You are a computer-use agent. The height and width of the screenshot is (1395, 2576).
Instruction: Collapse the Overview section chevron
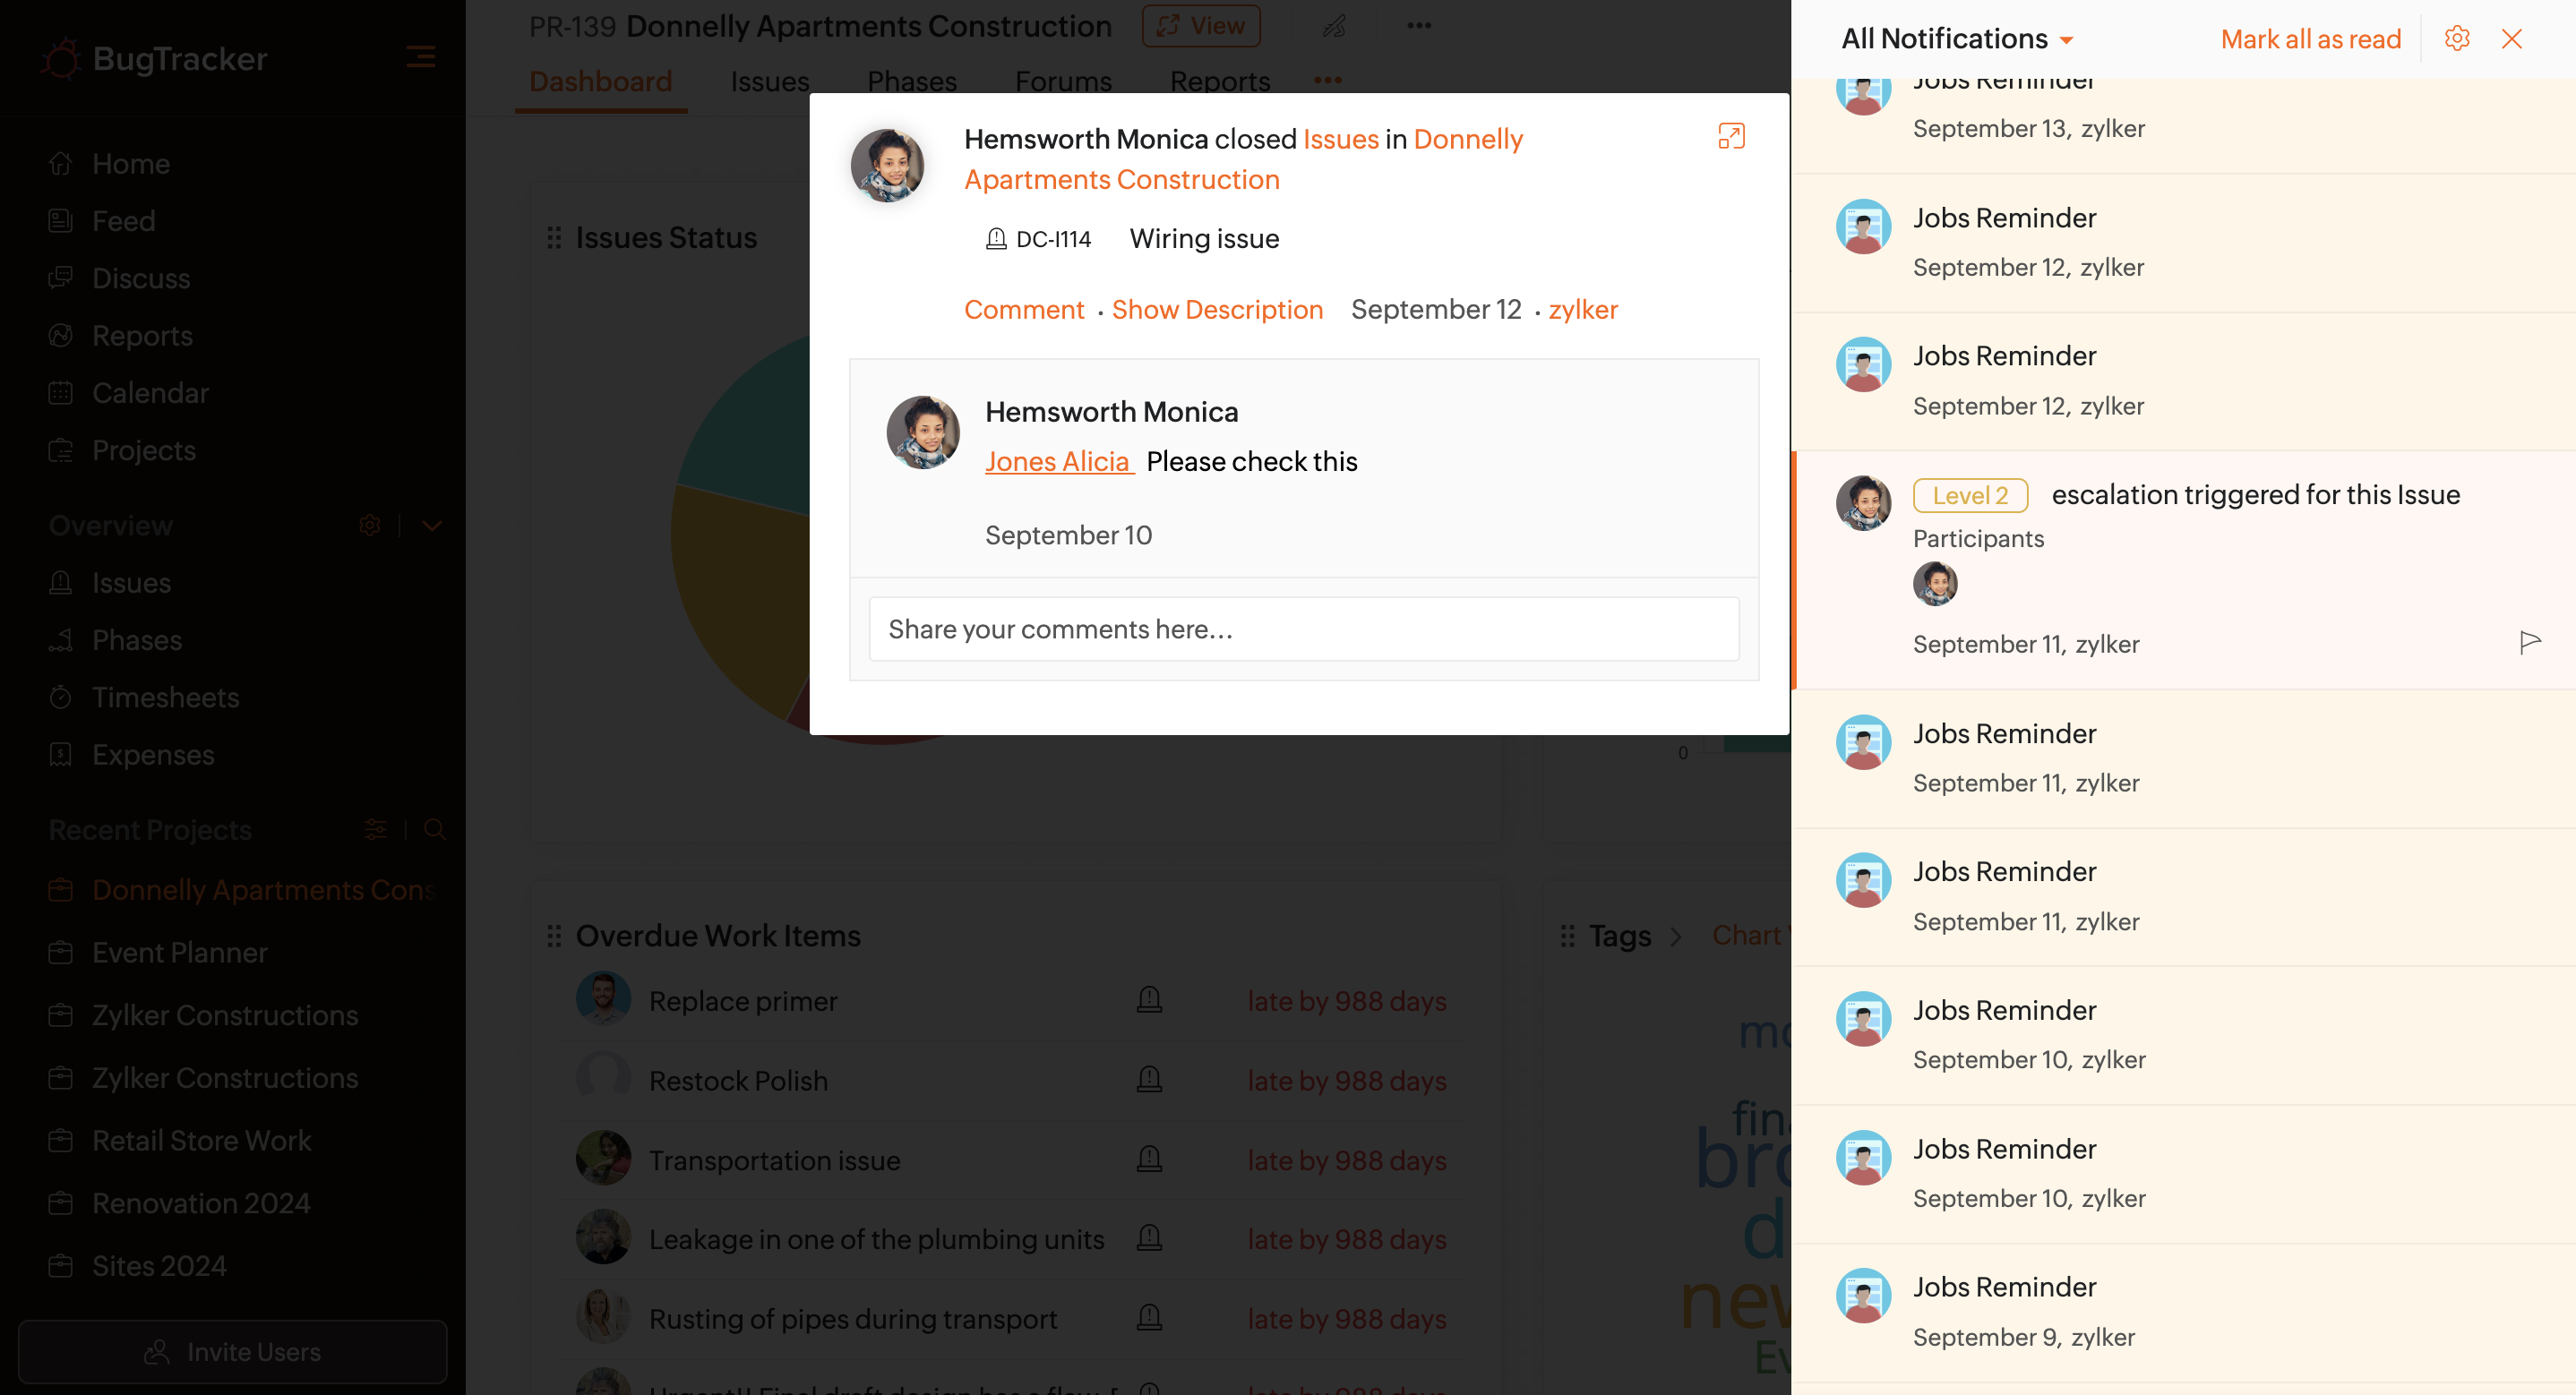432,525
